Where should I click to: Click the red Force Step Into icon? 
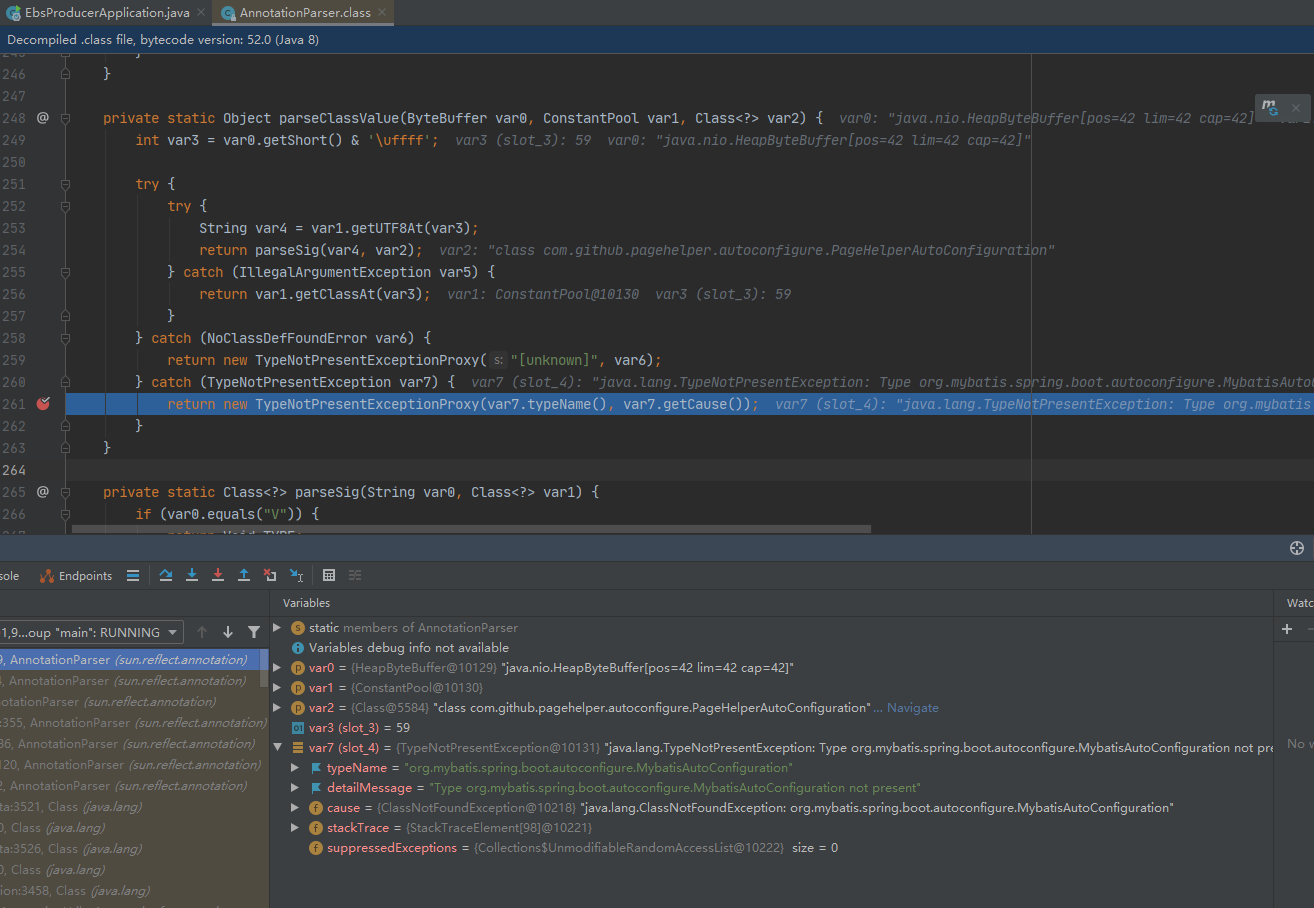tap(218, 575)
